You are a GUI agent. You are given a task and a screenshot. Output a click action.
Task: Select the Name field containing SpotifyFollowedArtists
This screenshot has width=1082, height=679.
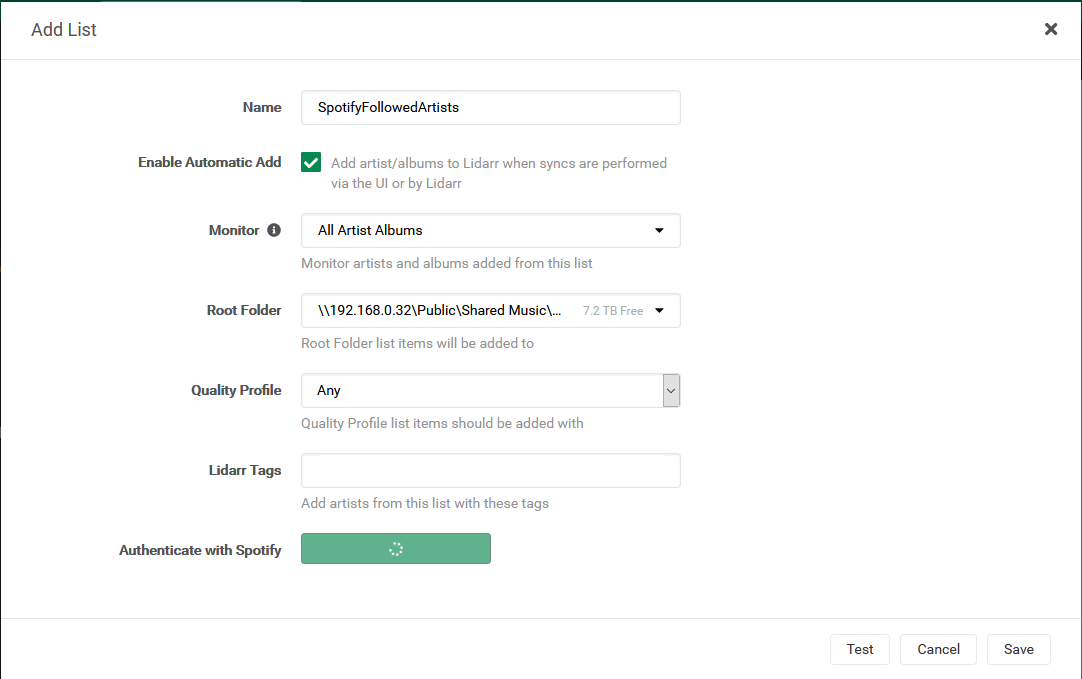pyautogui.click(x=490, y=107)
